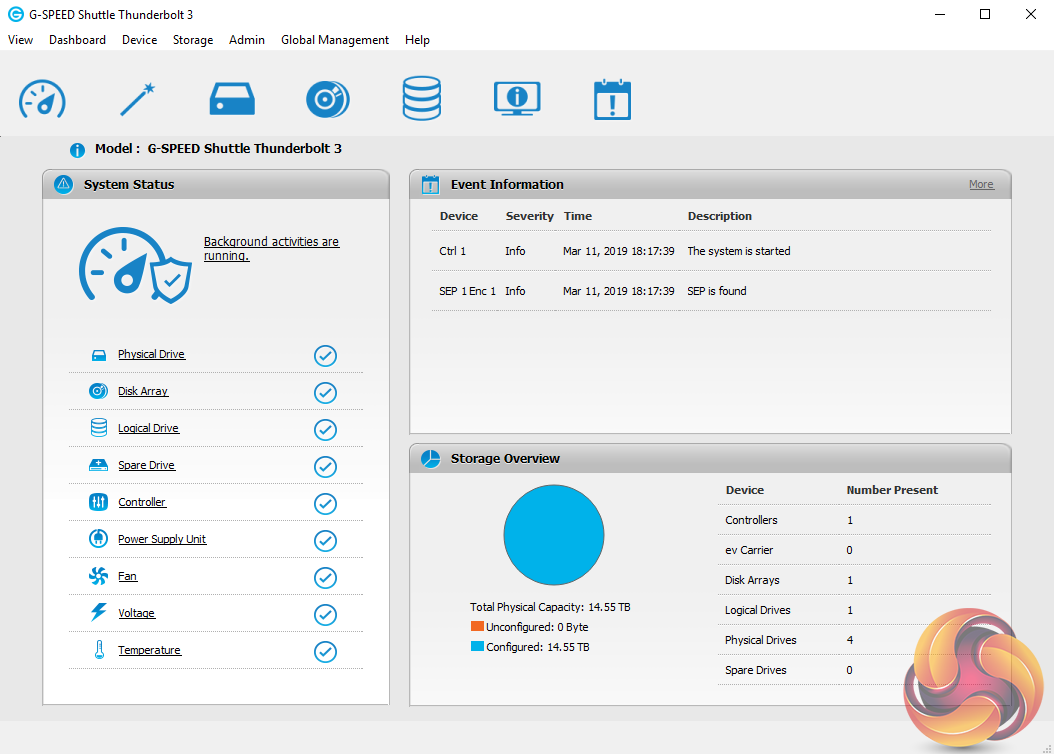
Task: Open the Logical Drive stacked-disks toolbar icon
Action: [x=421, y=99]
